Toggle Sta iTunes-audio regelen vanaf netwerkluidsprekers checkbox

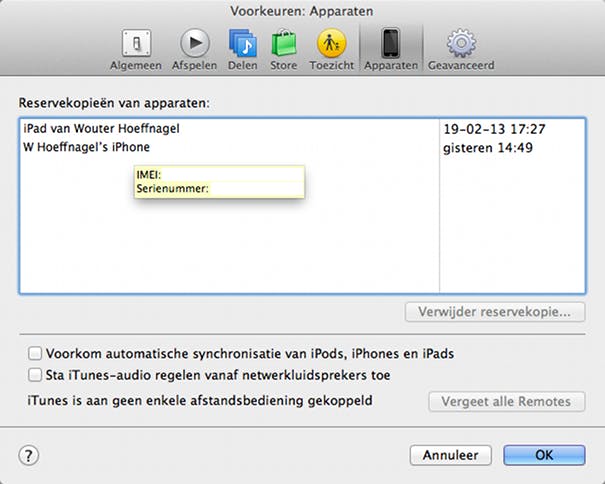(35, 375)
